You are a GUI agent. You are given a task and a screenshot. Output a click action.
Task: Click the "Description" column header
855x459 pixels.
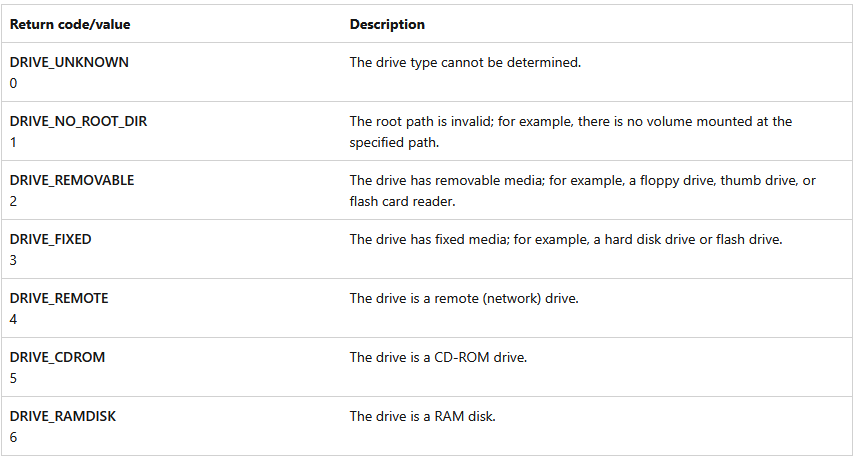pyautogui.click(x=387, y=24)
